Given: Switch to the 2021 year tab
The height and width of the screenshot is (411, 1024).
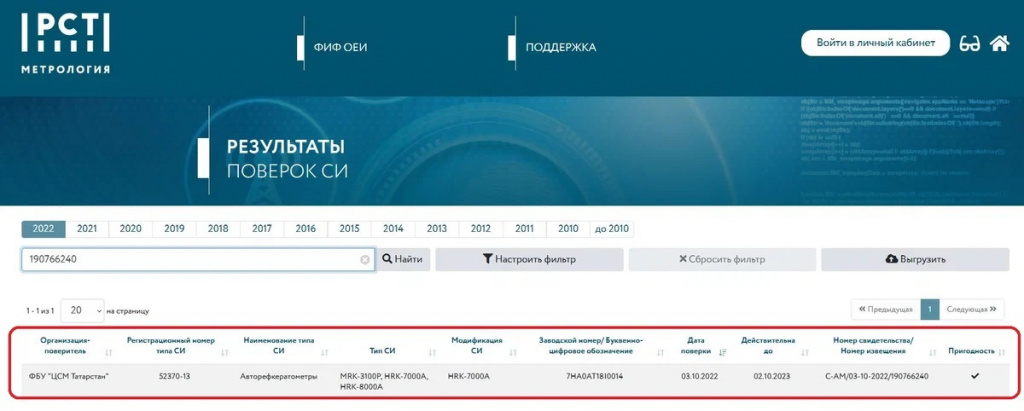Looking at the screenshot, I should point(87,229).
